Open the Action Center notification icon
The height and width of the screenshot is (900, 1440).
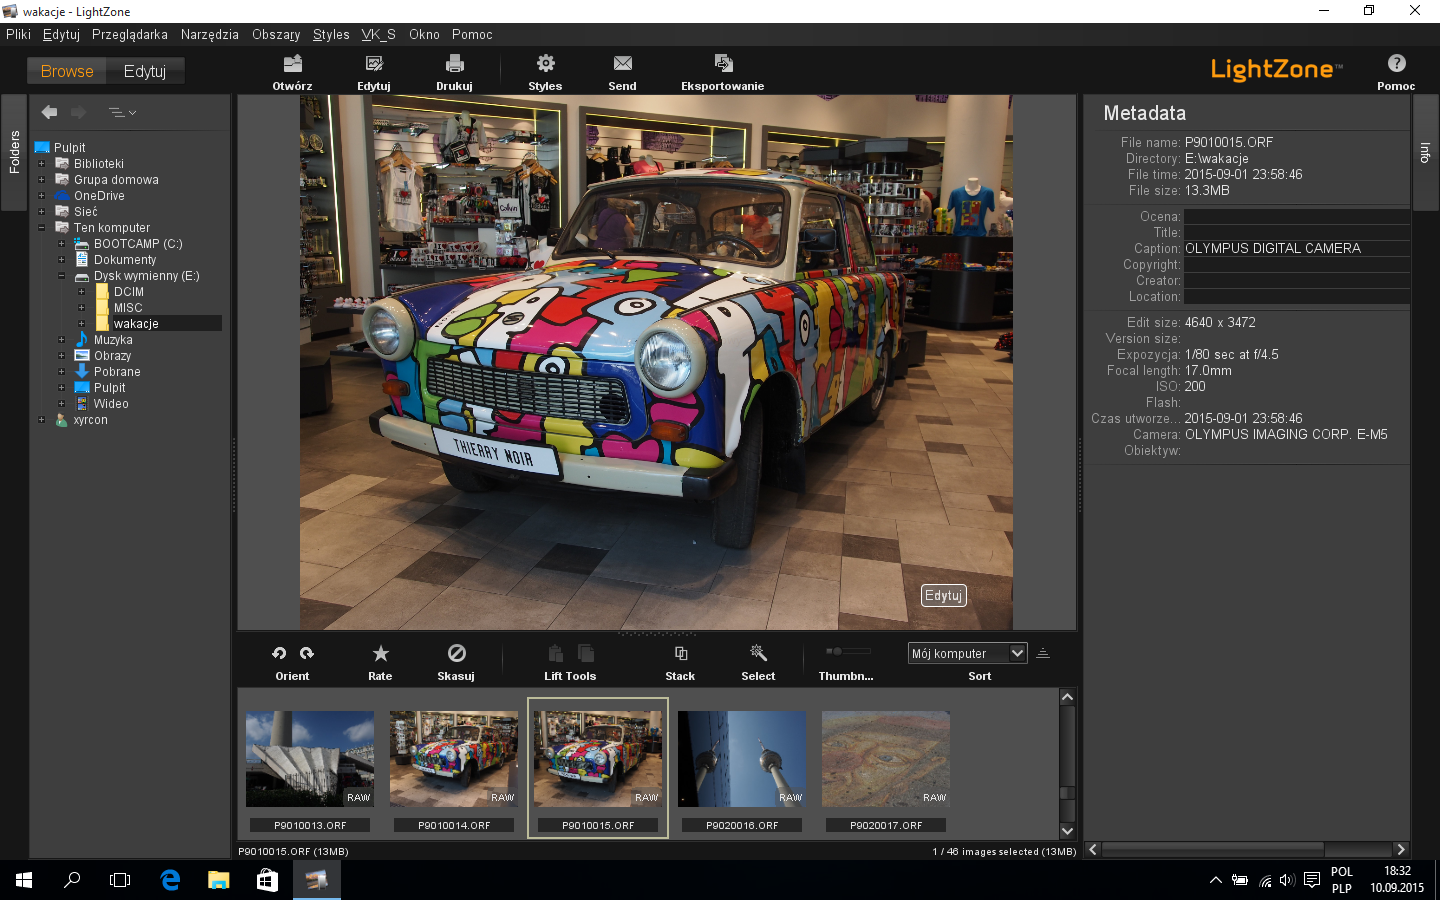pos(1312,881)
